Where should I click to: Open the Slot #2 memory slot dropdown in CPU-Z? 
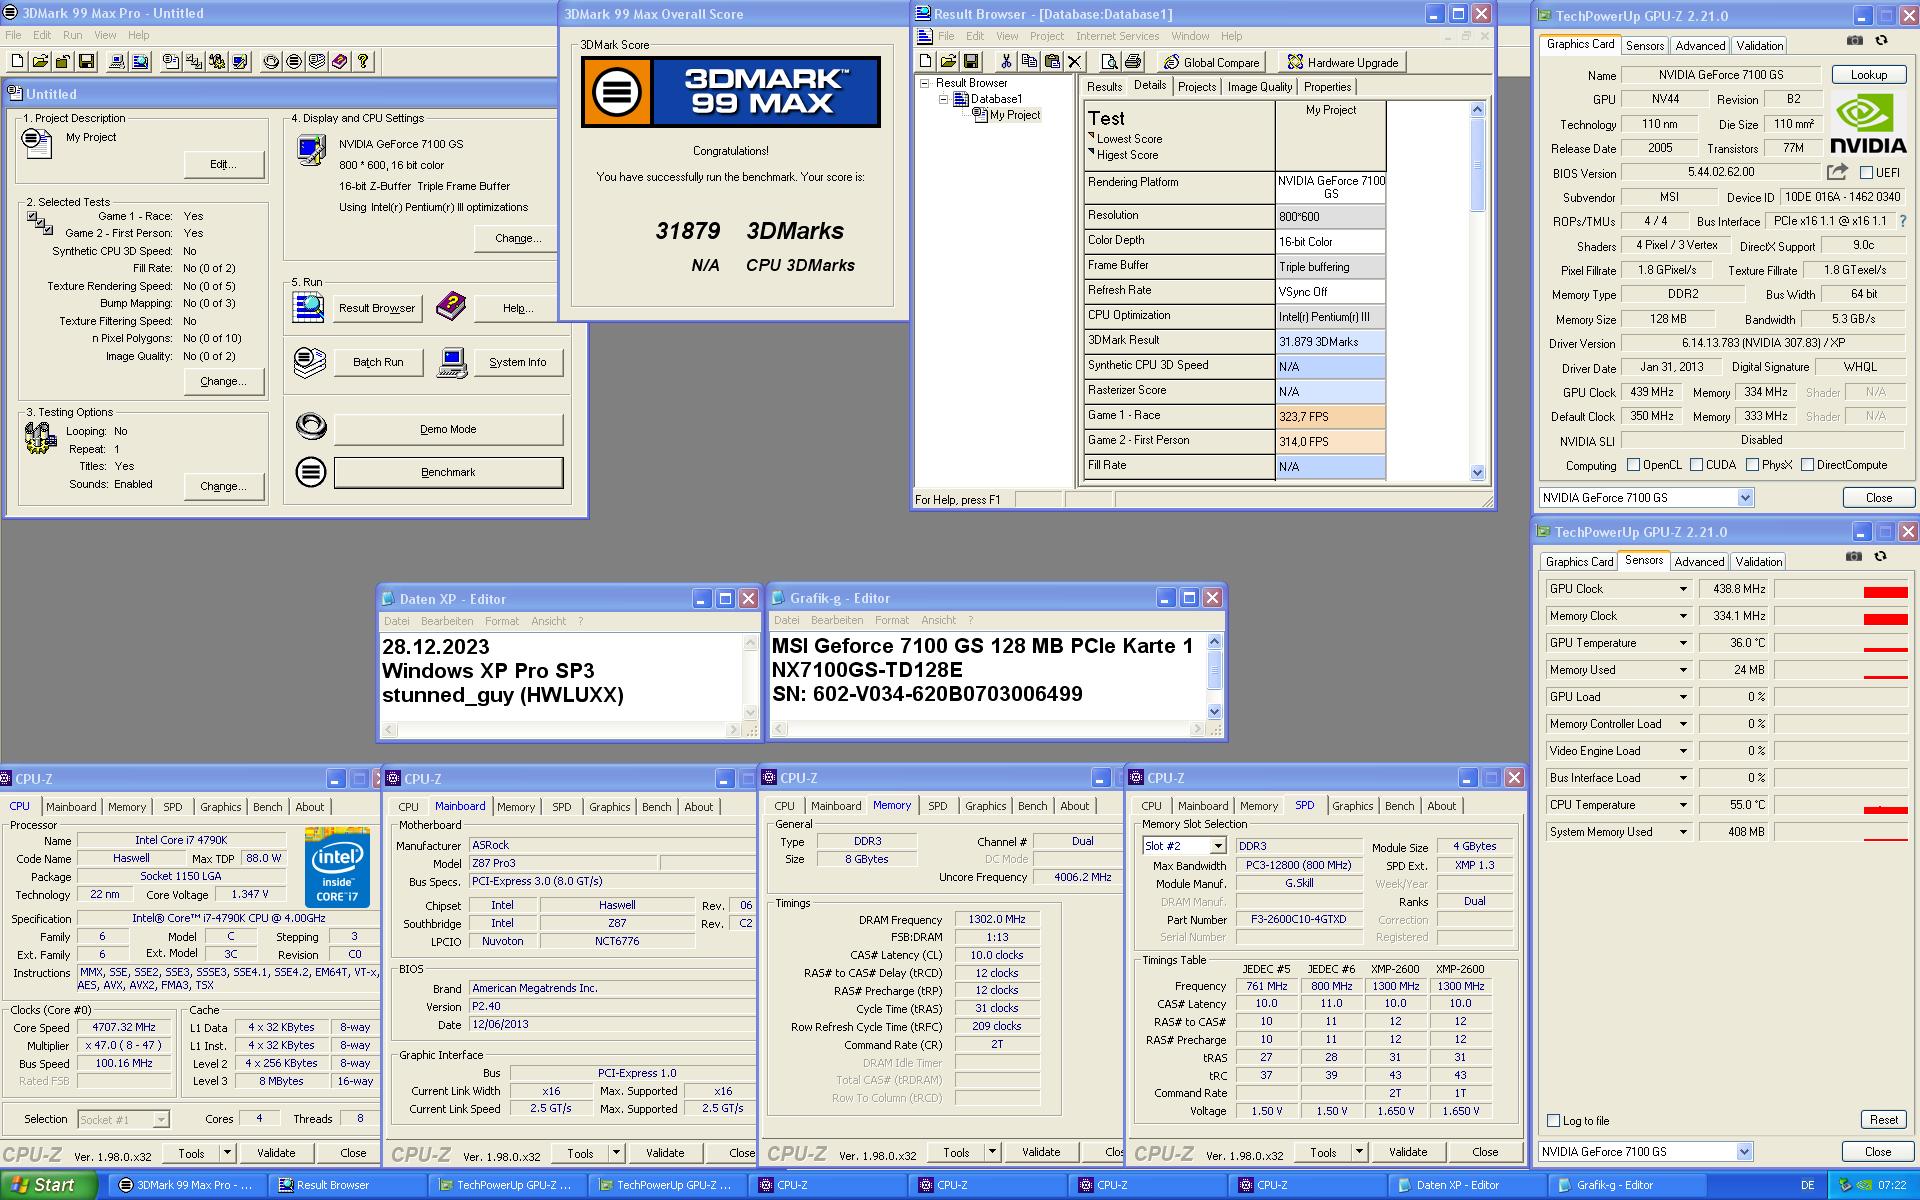tap(1218, 846)
